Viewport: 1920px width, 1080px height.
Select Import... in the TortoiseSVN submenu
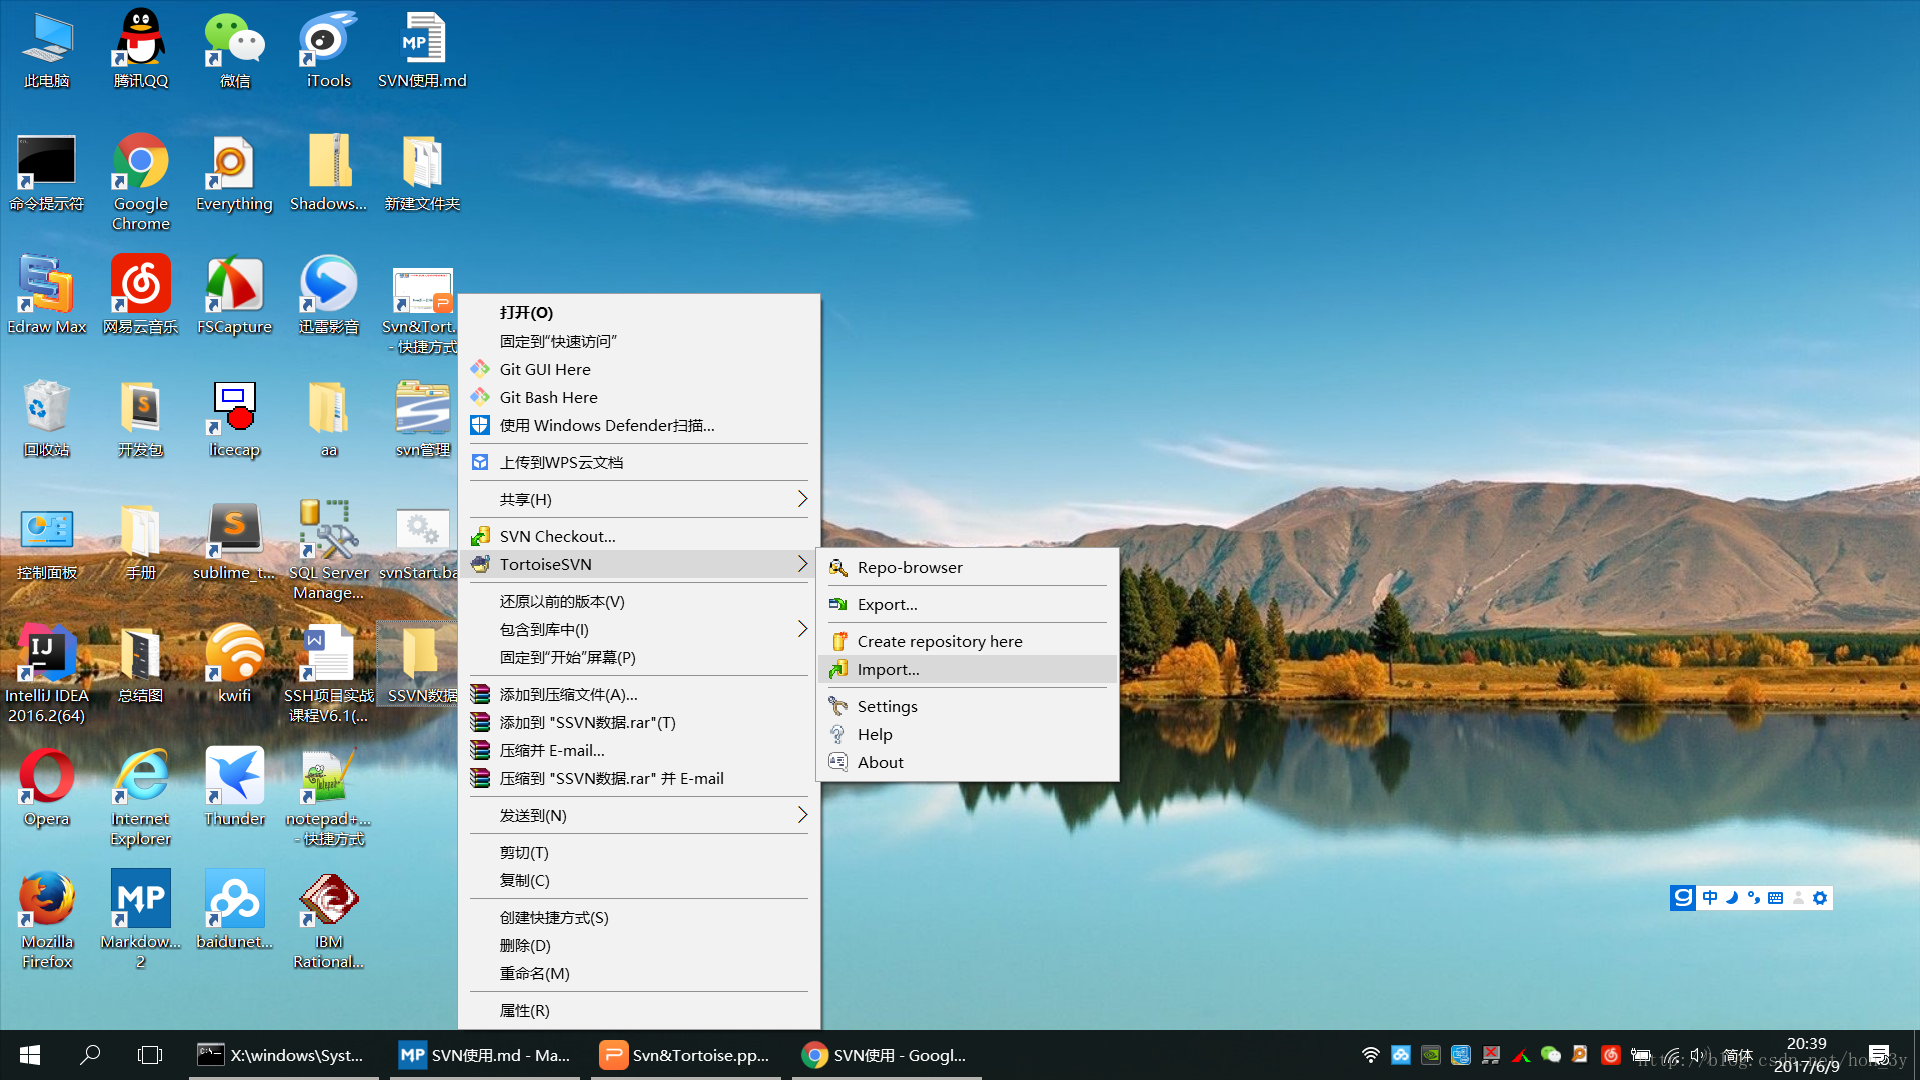888,669
